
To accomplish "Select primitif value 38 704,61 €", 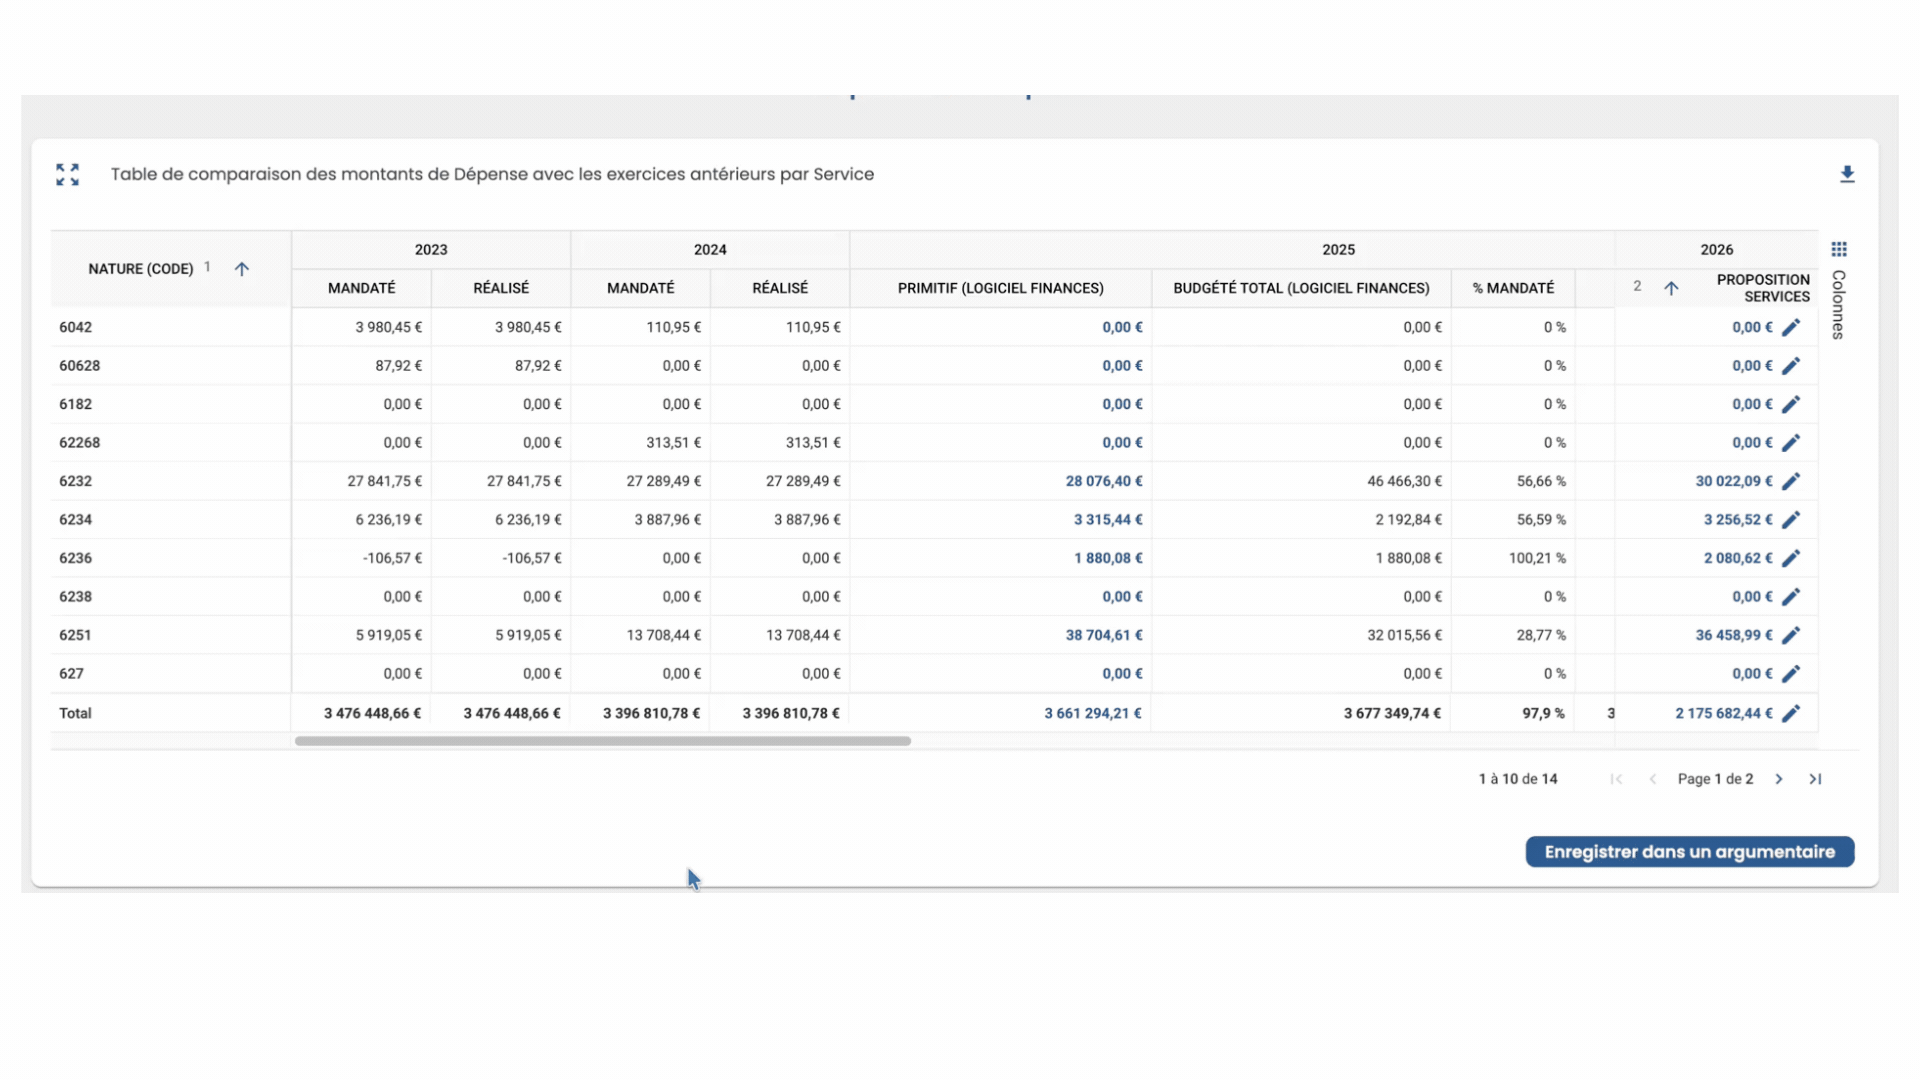I will [x=1104, y=635].
